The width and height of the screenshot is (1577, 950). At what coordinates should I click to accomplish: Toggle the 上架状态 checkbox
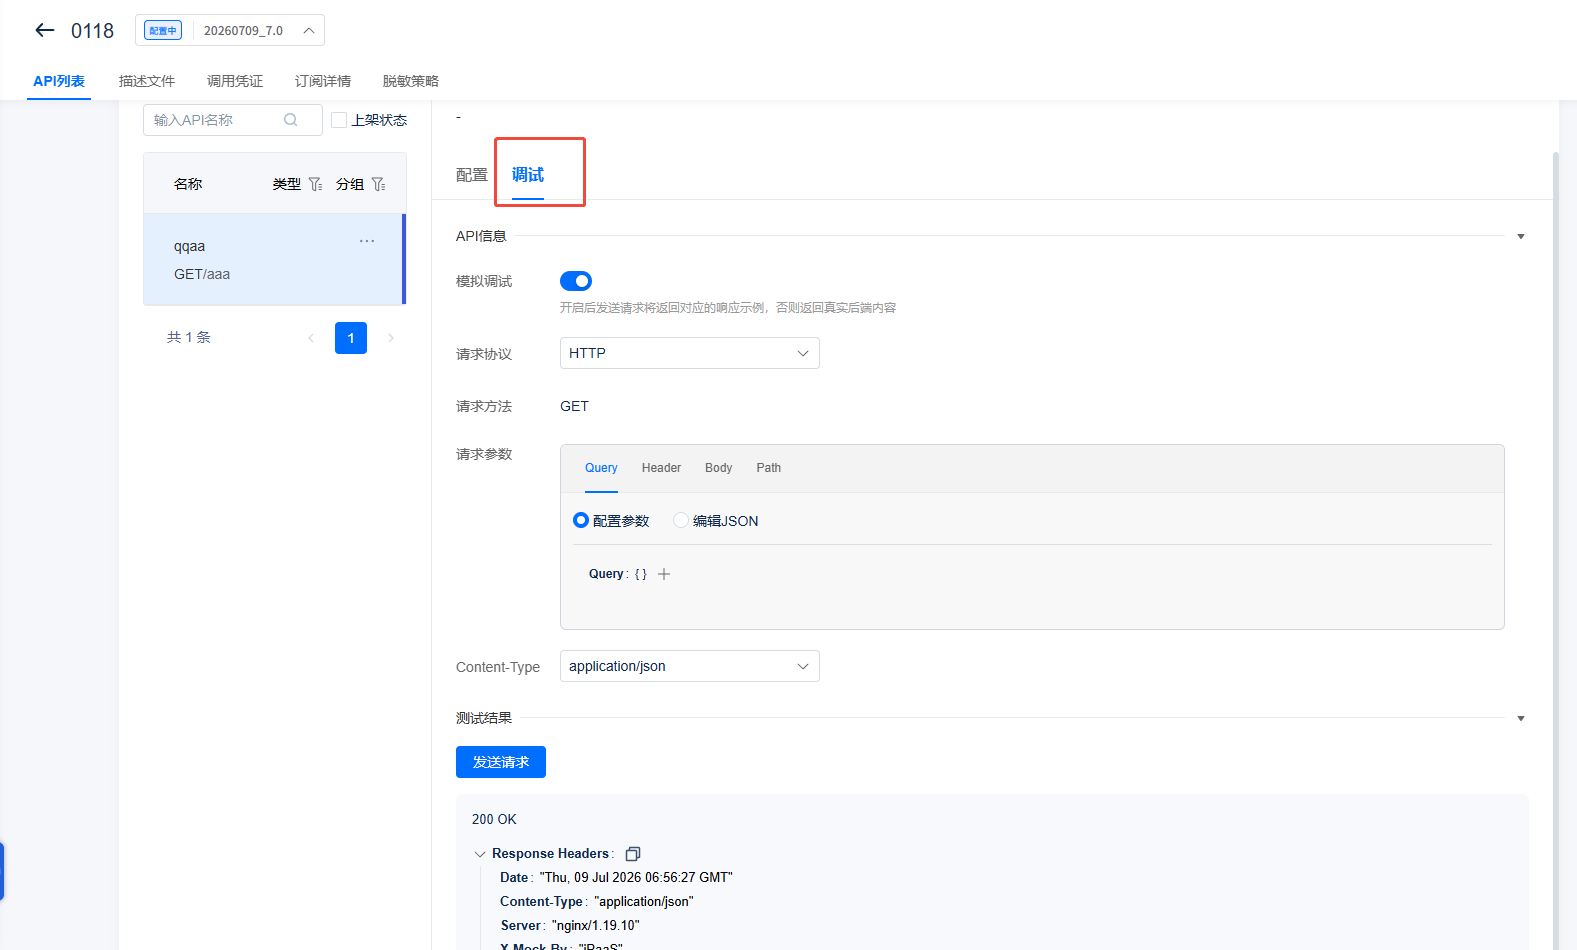[339, 120]
